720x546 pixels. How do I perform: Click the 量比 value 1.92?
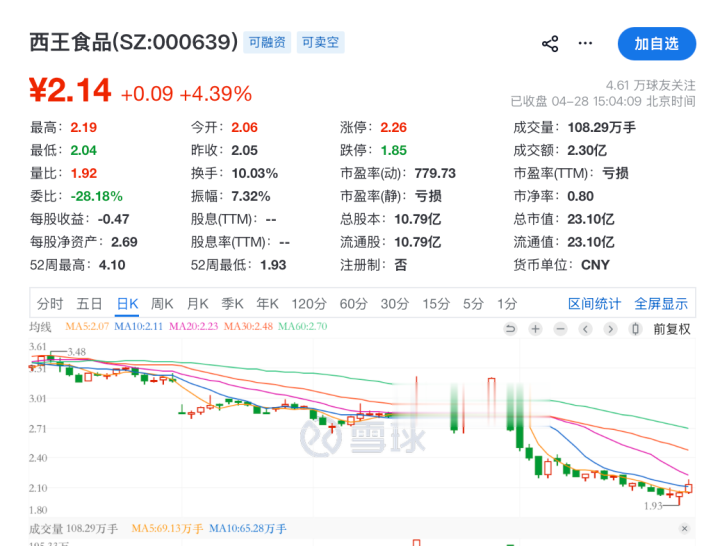[x=84, y=173]
